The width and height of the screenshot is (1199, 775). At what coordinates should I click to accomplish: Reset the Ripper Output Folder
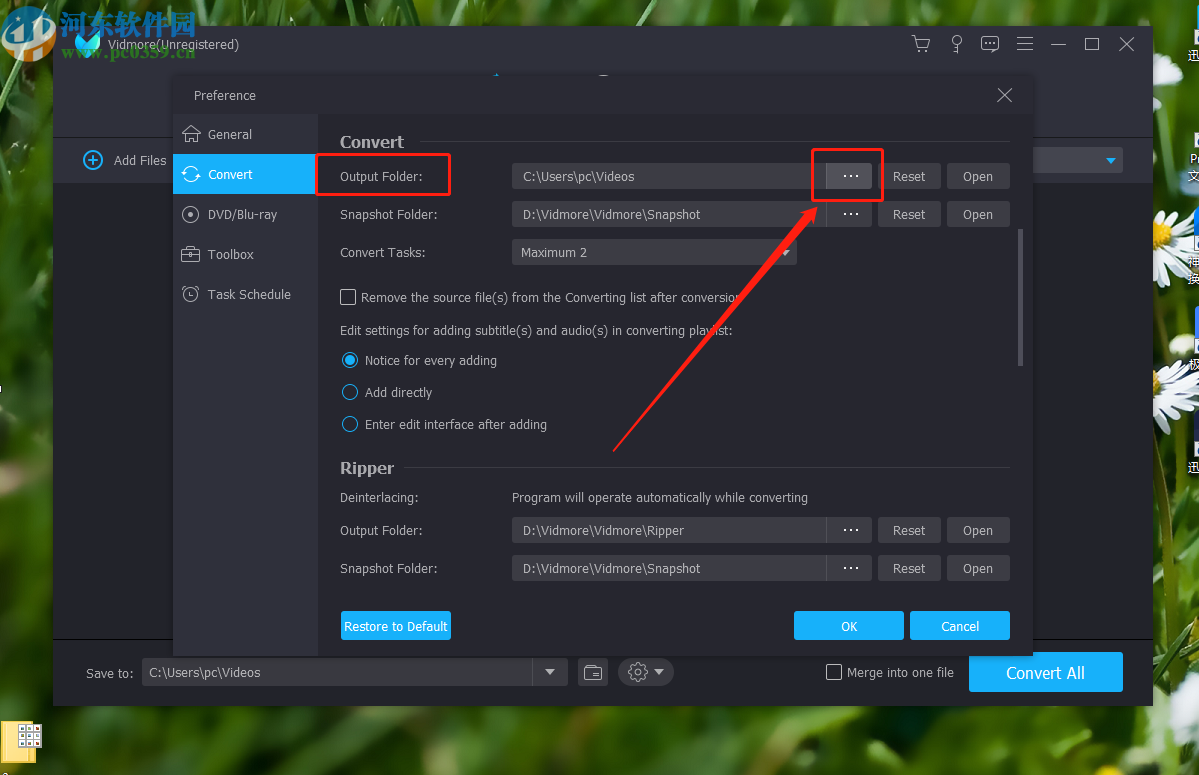[909, 530]
